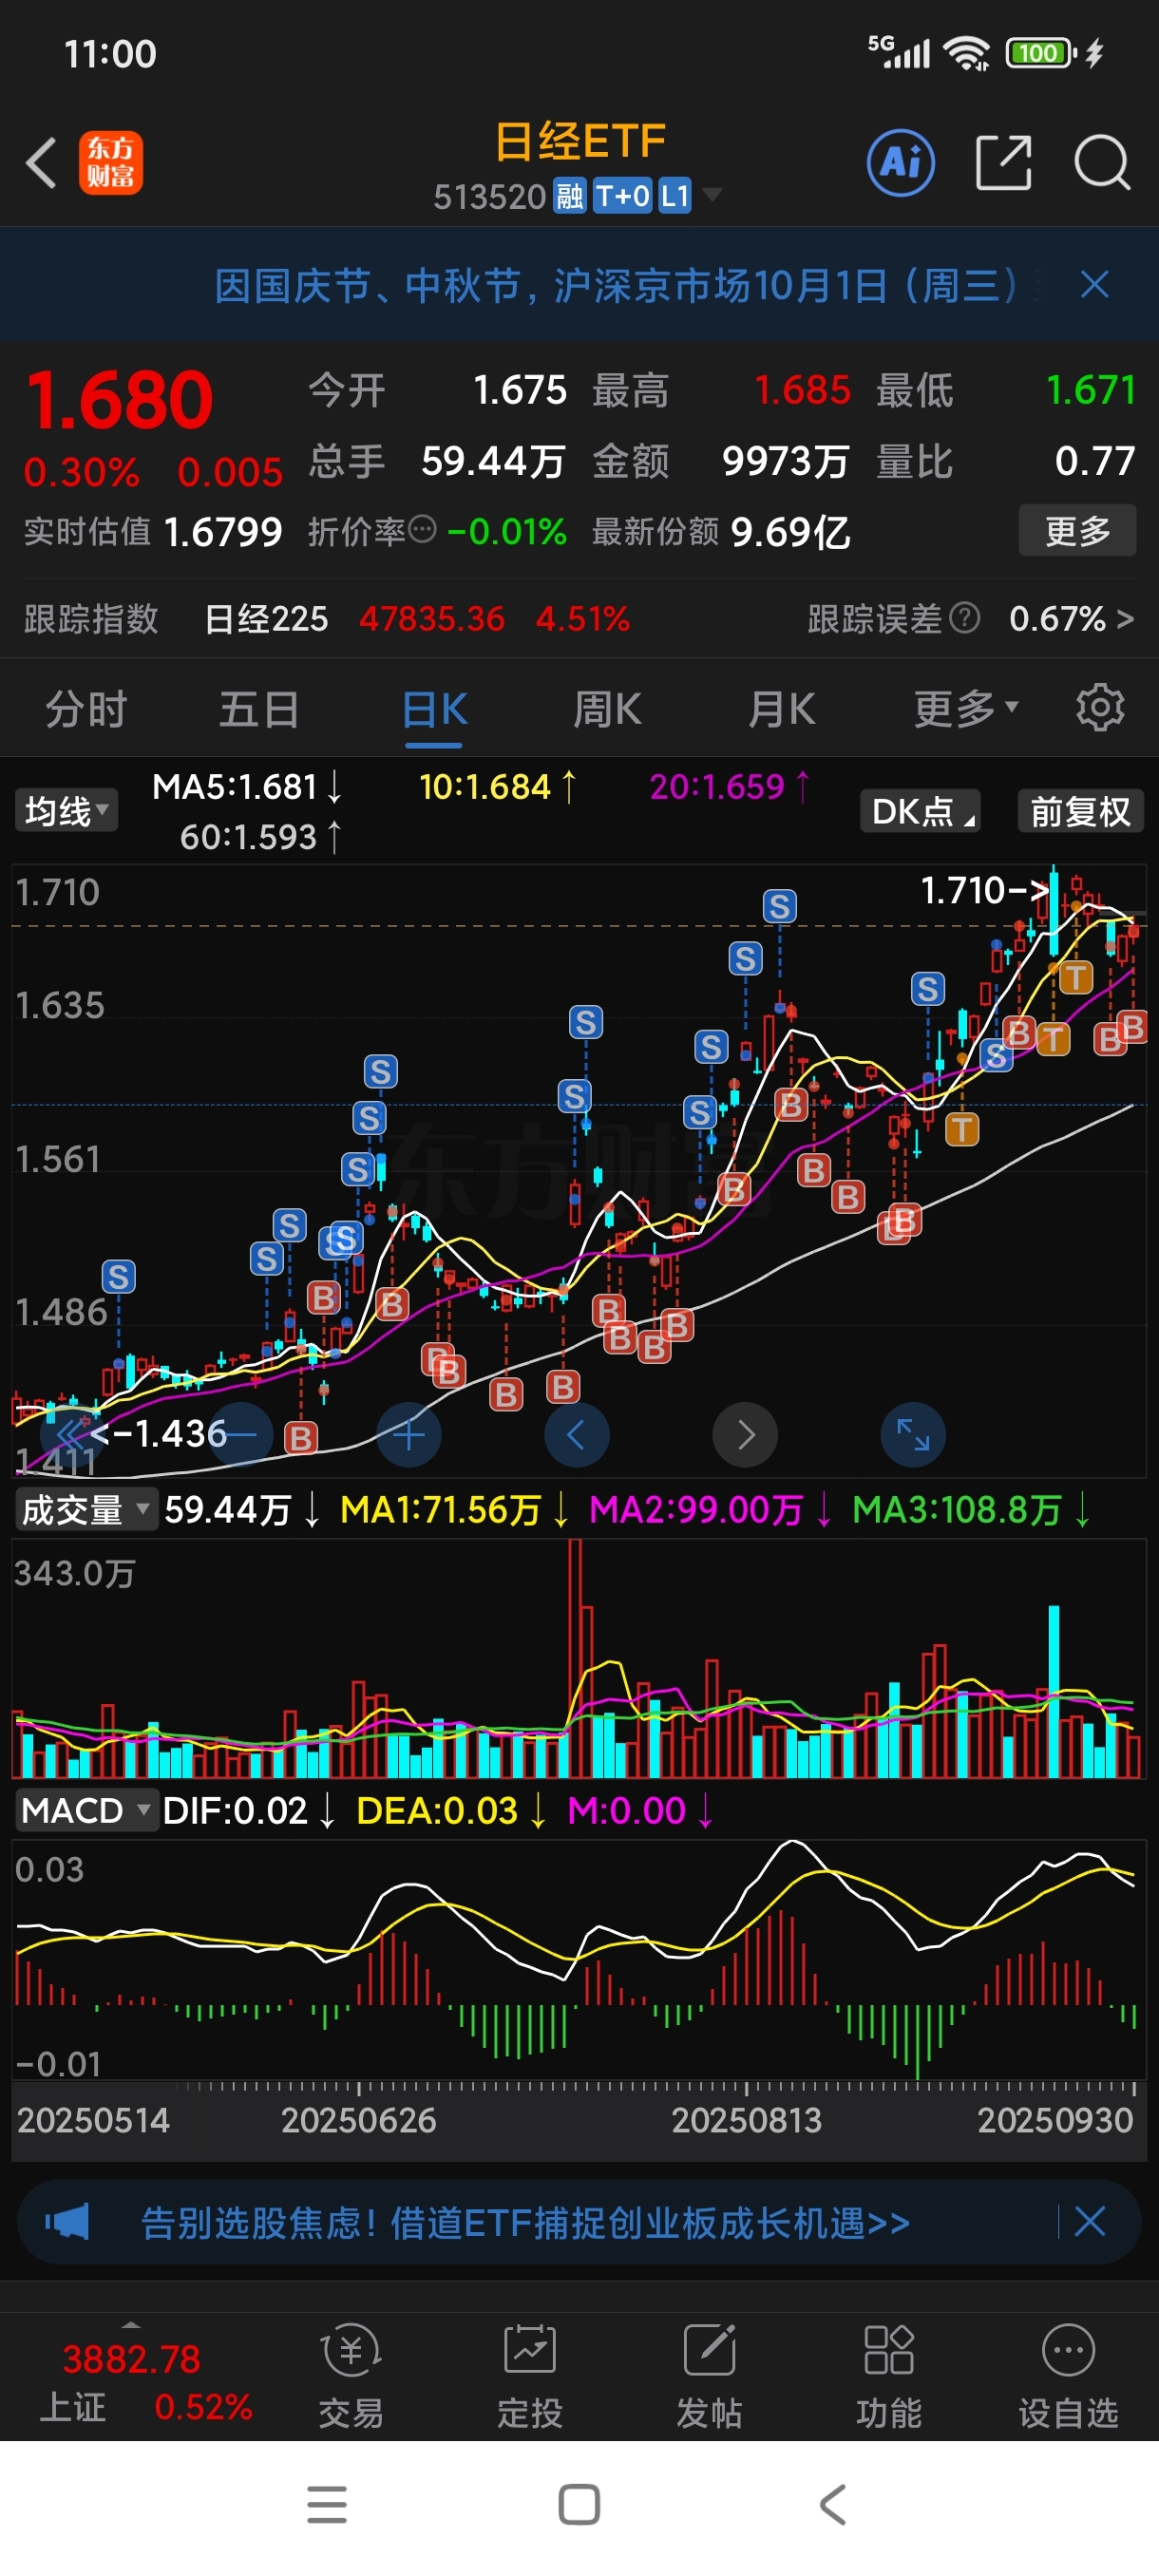Tap the back arrow at top left
This screenshot has width=1159, height=2576.
point(41,162)
